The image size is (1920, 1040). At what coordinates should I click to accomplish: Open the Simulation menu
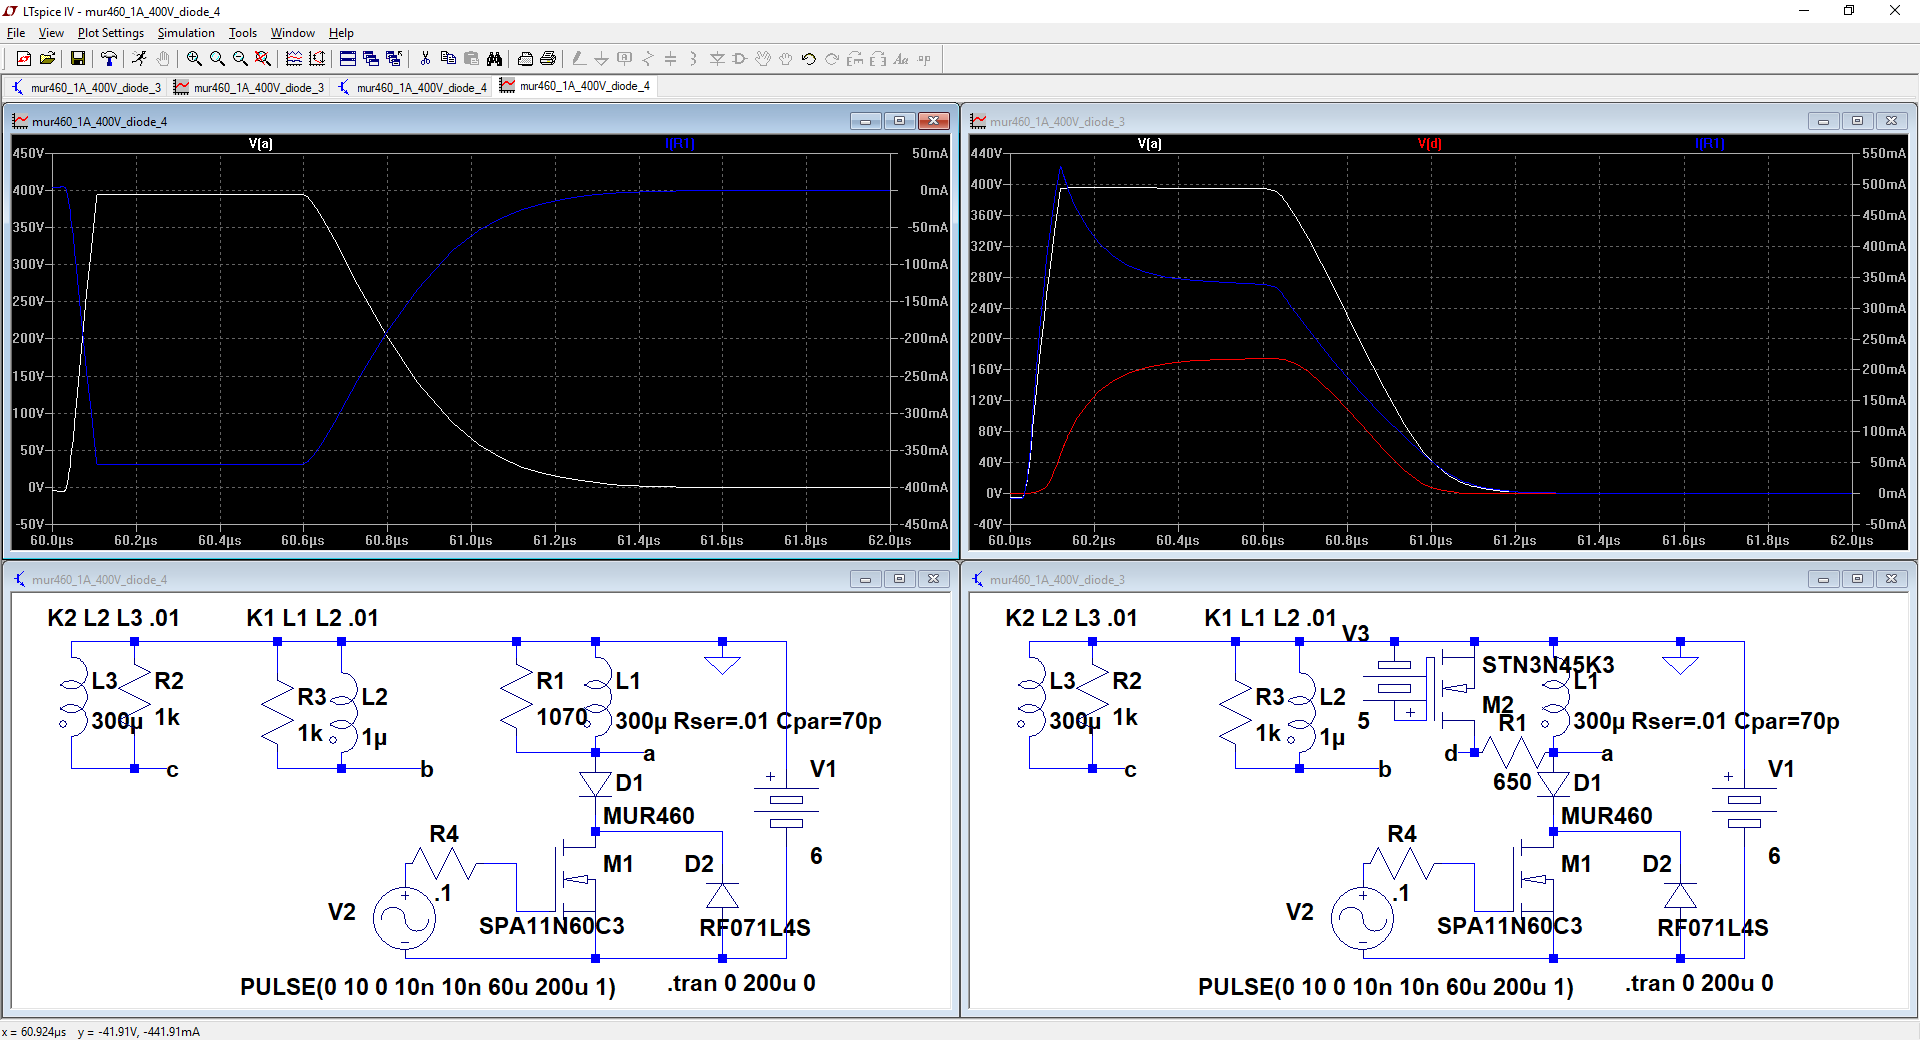point(186,33)
